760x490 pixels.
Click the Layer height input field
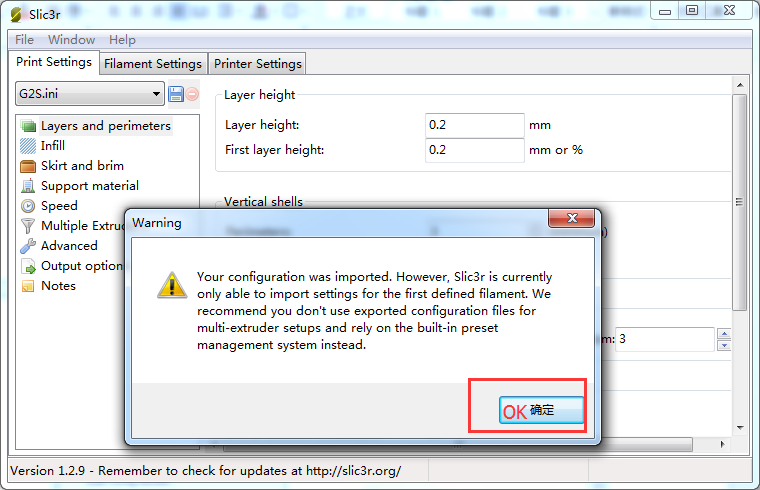(475, 125)
